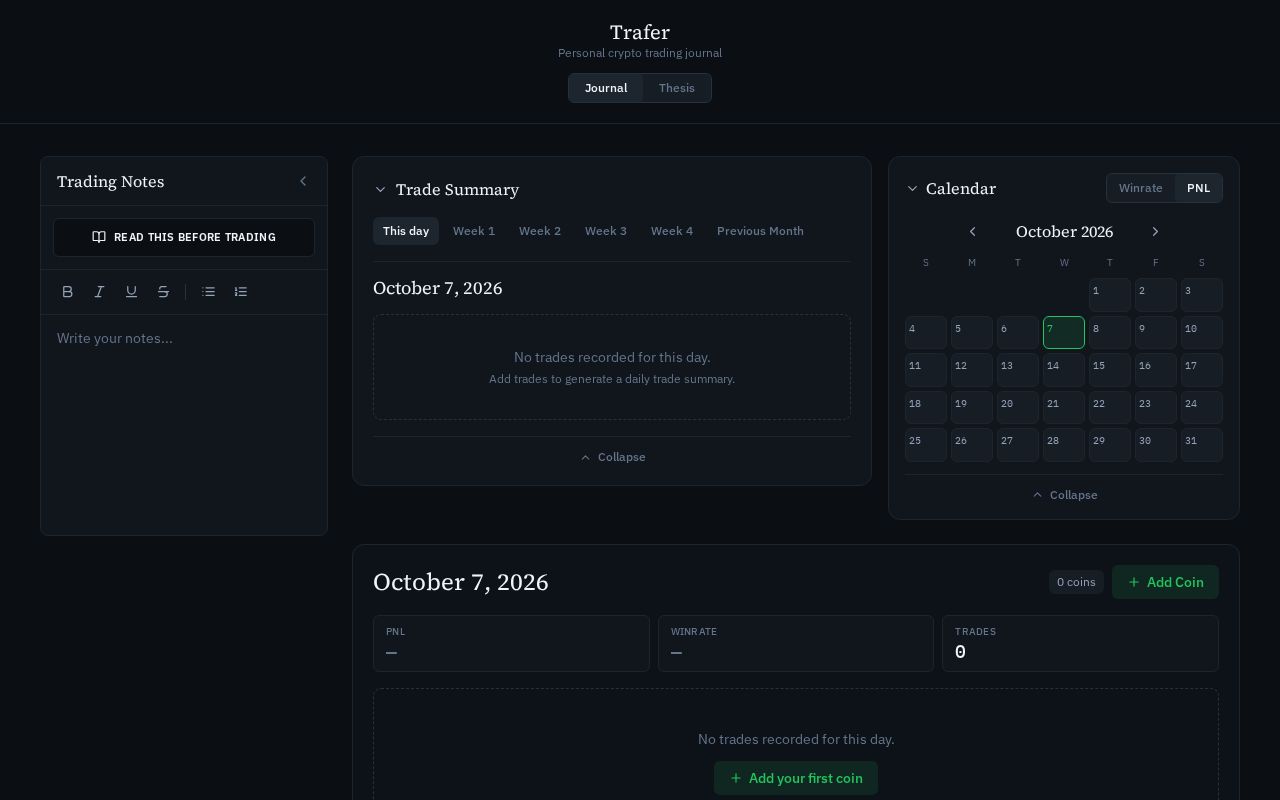Select the Previous Month summary tab
This screenshot has height=800, width=1280.
(760, 231)
